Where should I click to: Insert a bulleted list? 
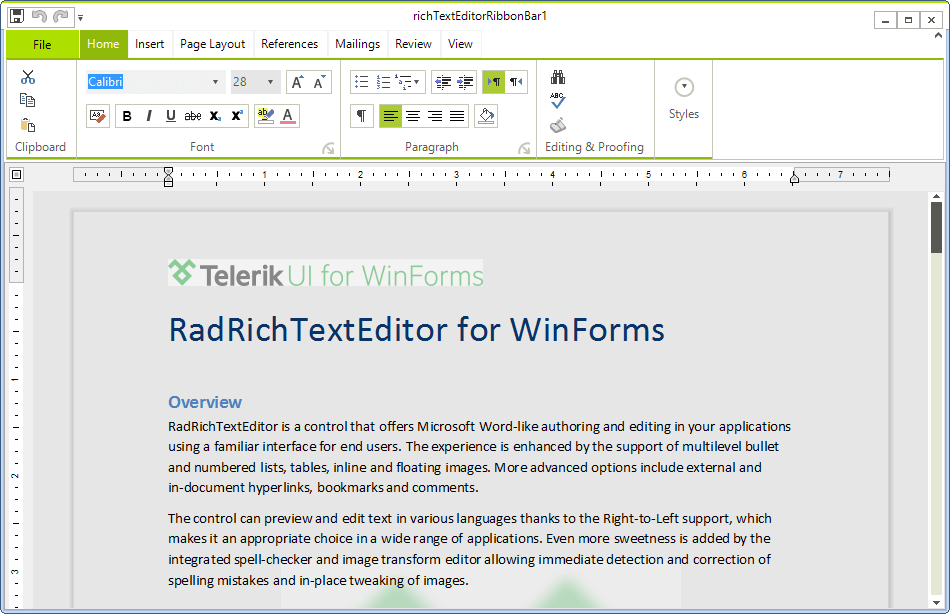(362, 82)
